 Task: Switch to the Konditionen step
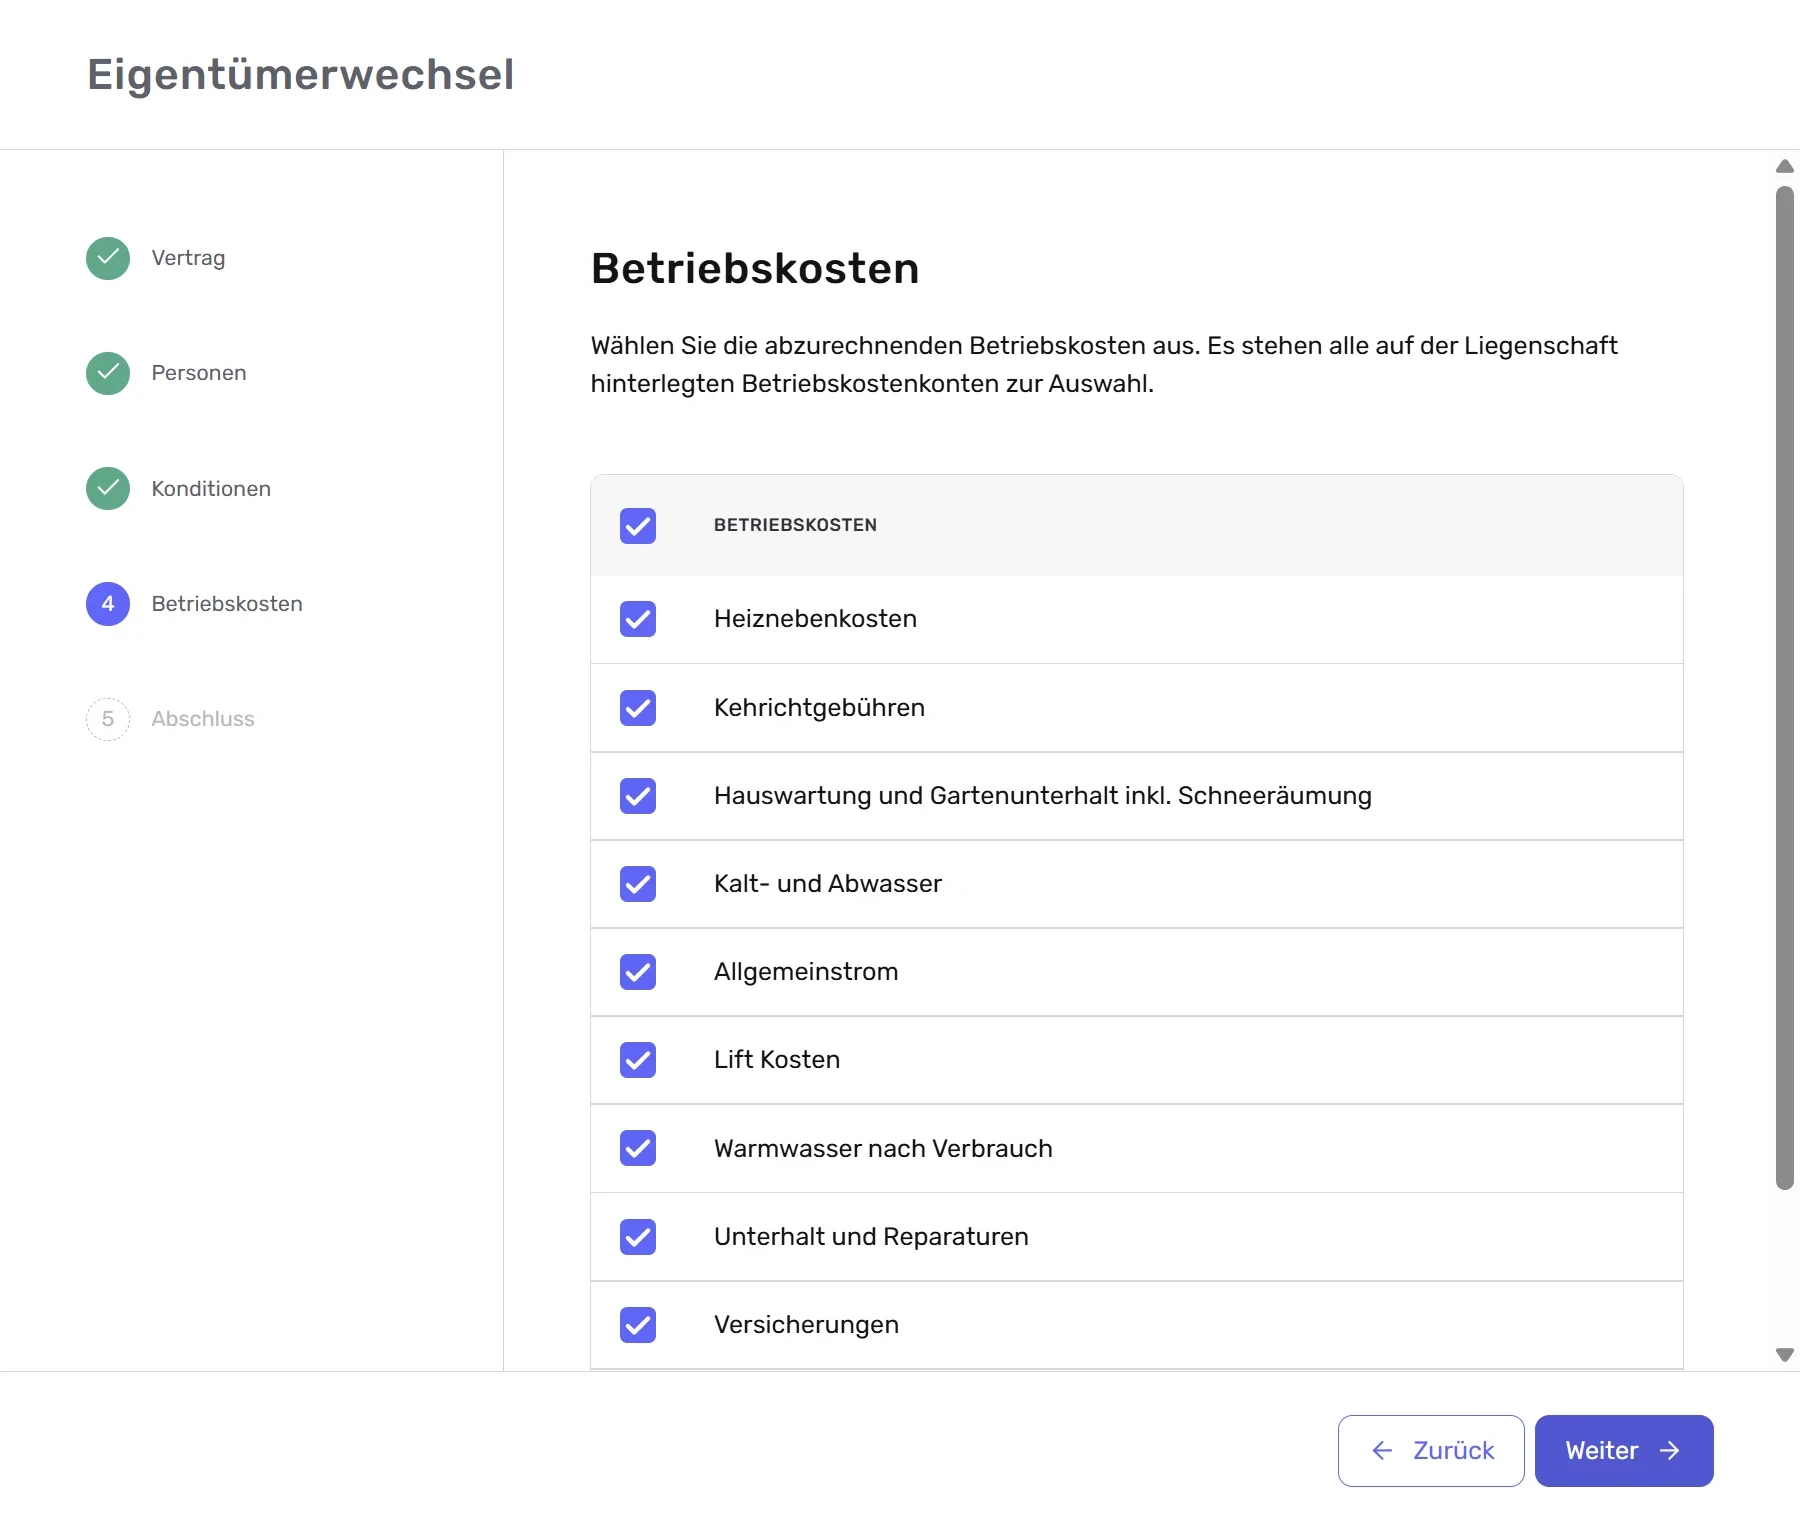click(x=211, y=488)
